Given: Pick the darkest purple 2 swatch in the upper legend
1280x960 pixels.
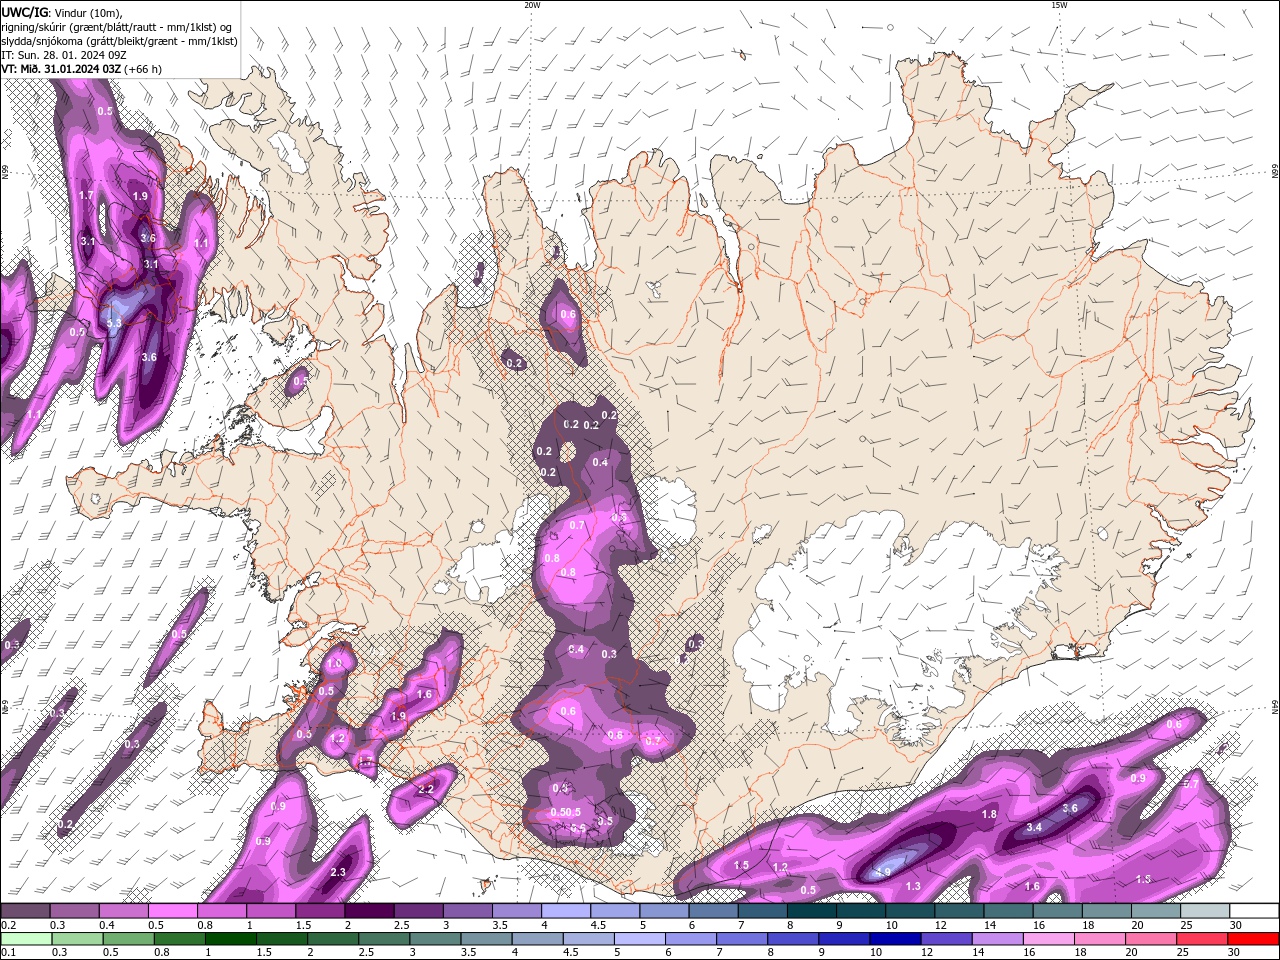Looking at the screenshot, I should point(369,911).
